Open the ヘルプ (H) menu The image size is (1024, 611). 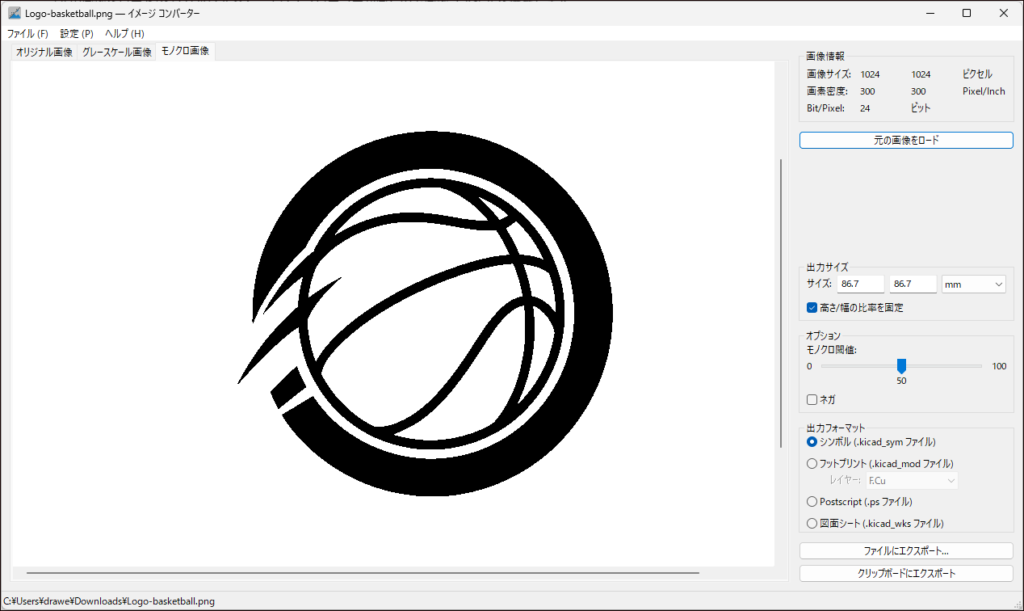pos(124,33)
